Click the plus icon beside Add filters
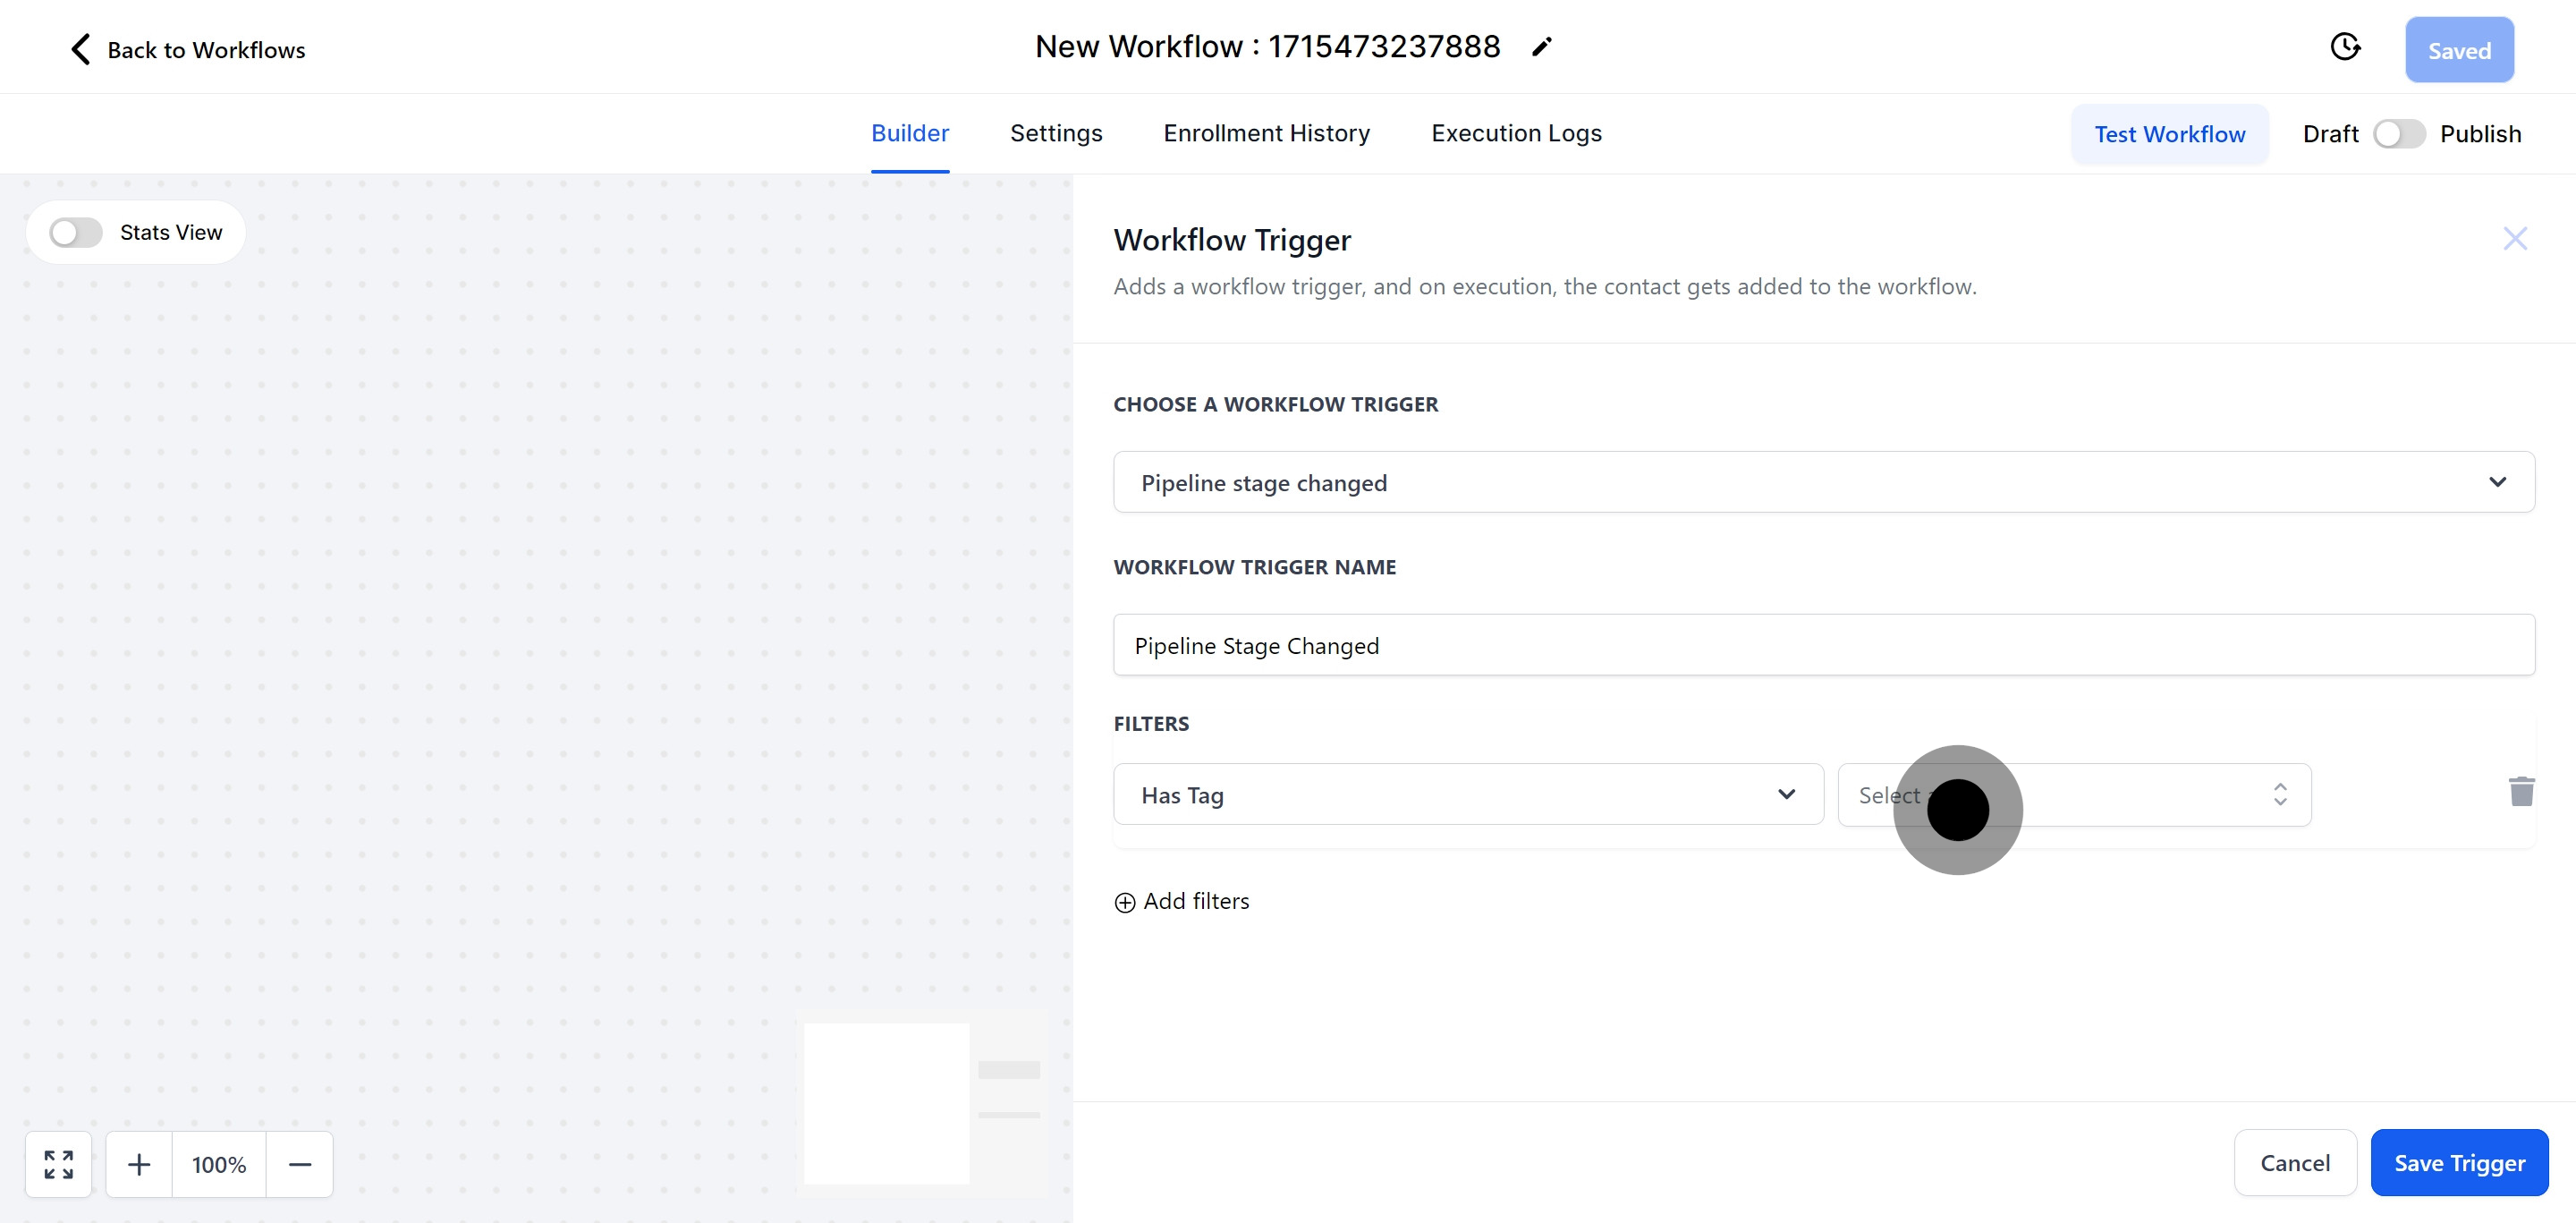2576x1223 pixels. (x=1125, y=902)
